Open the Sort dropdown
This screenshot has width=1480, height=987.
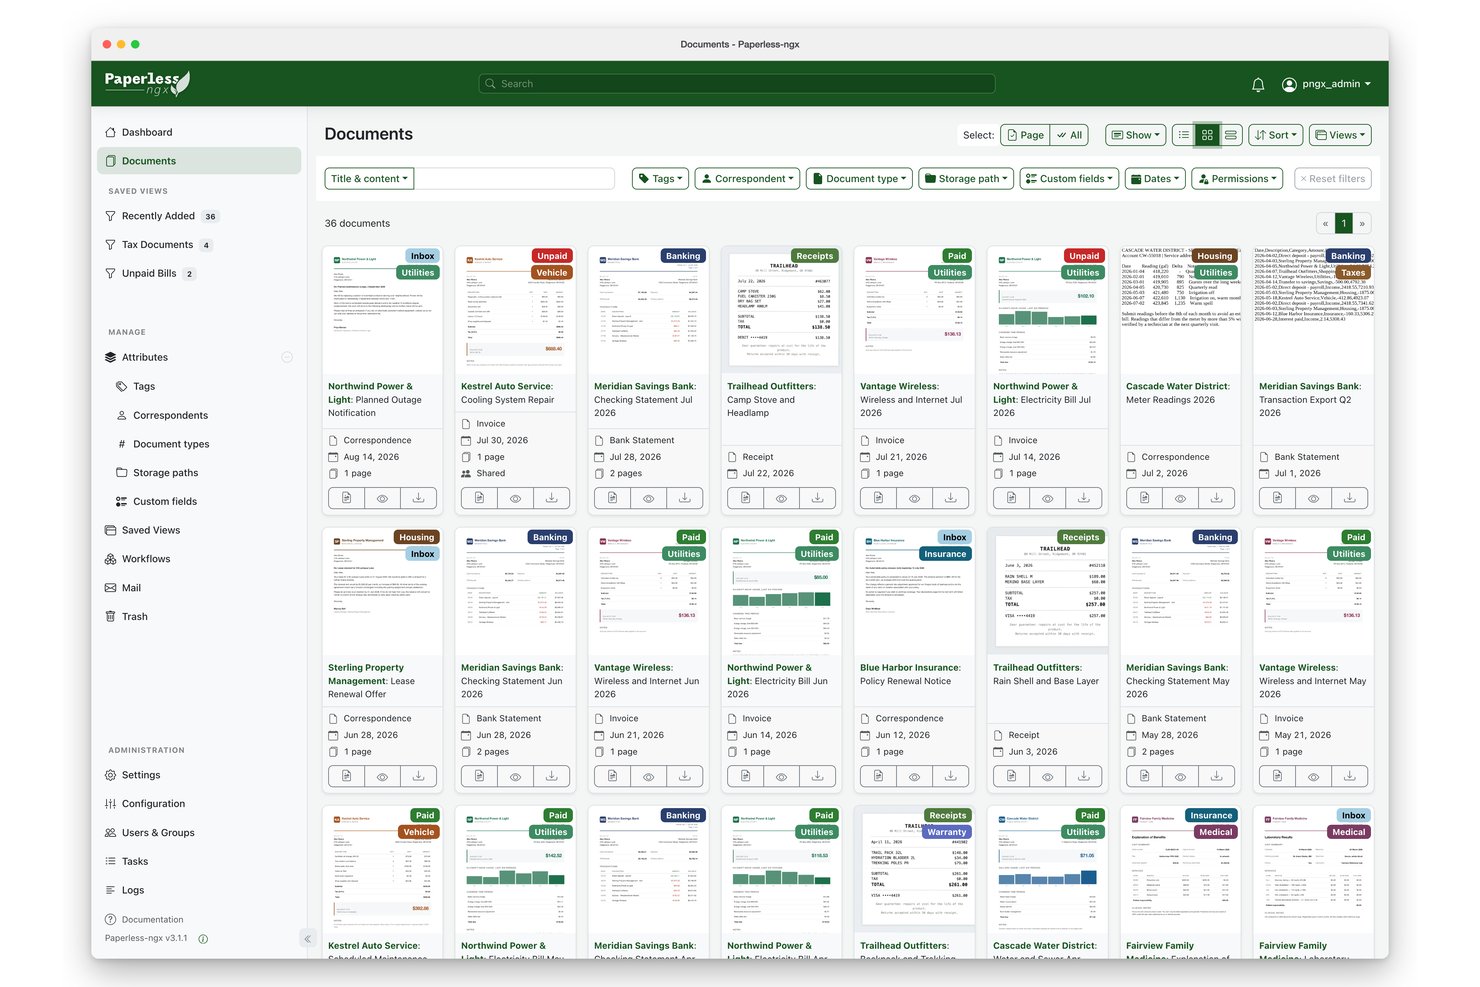tap(1275, 135)
